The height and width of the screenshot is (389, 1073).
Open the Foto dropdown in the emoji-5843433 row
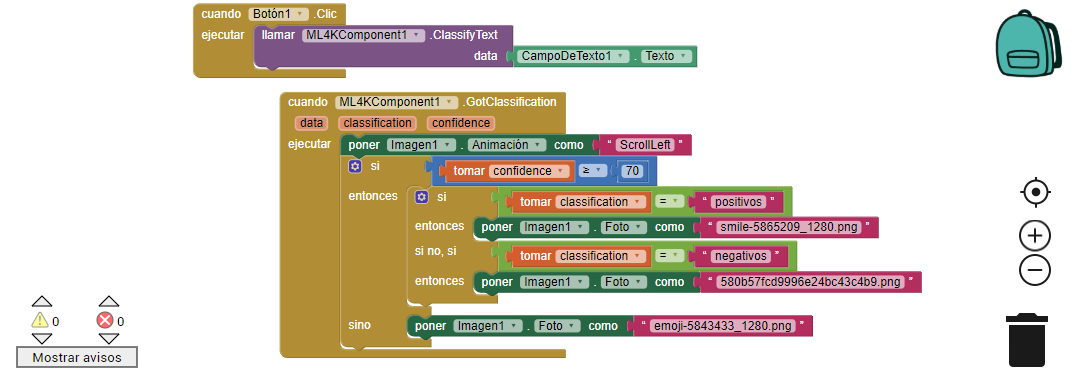pyautogui.click(x=557, y=326)
